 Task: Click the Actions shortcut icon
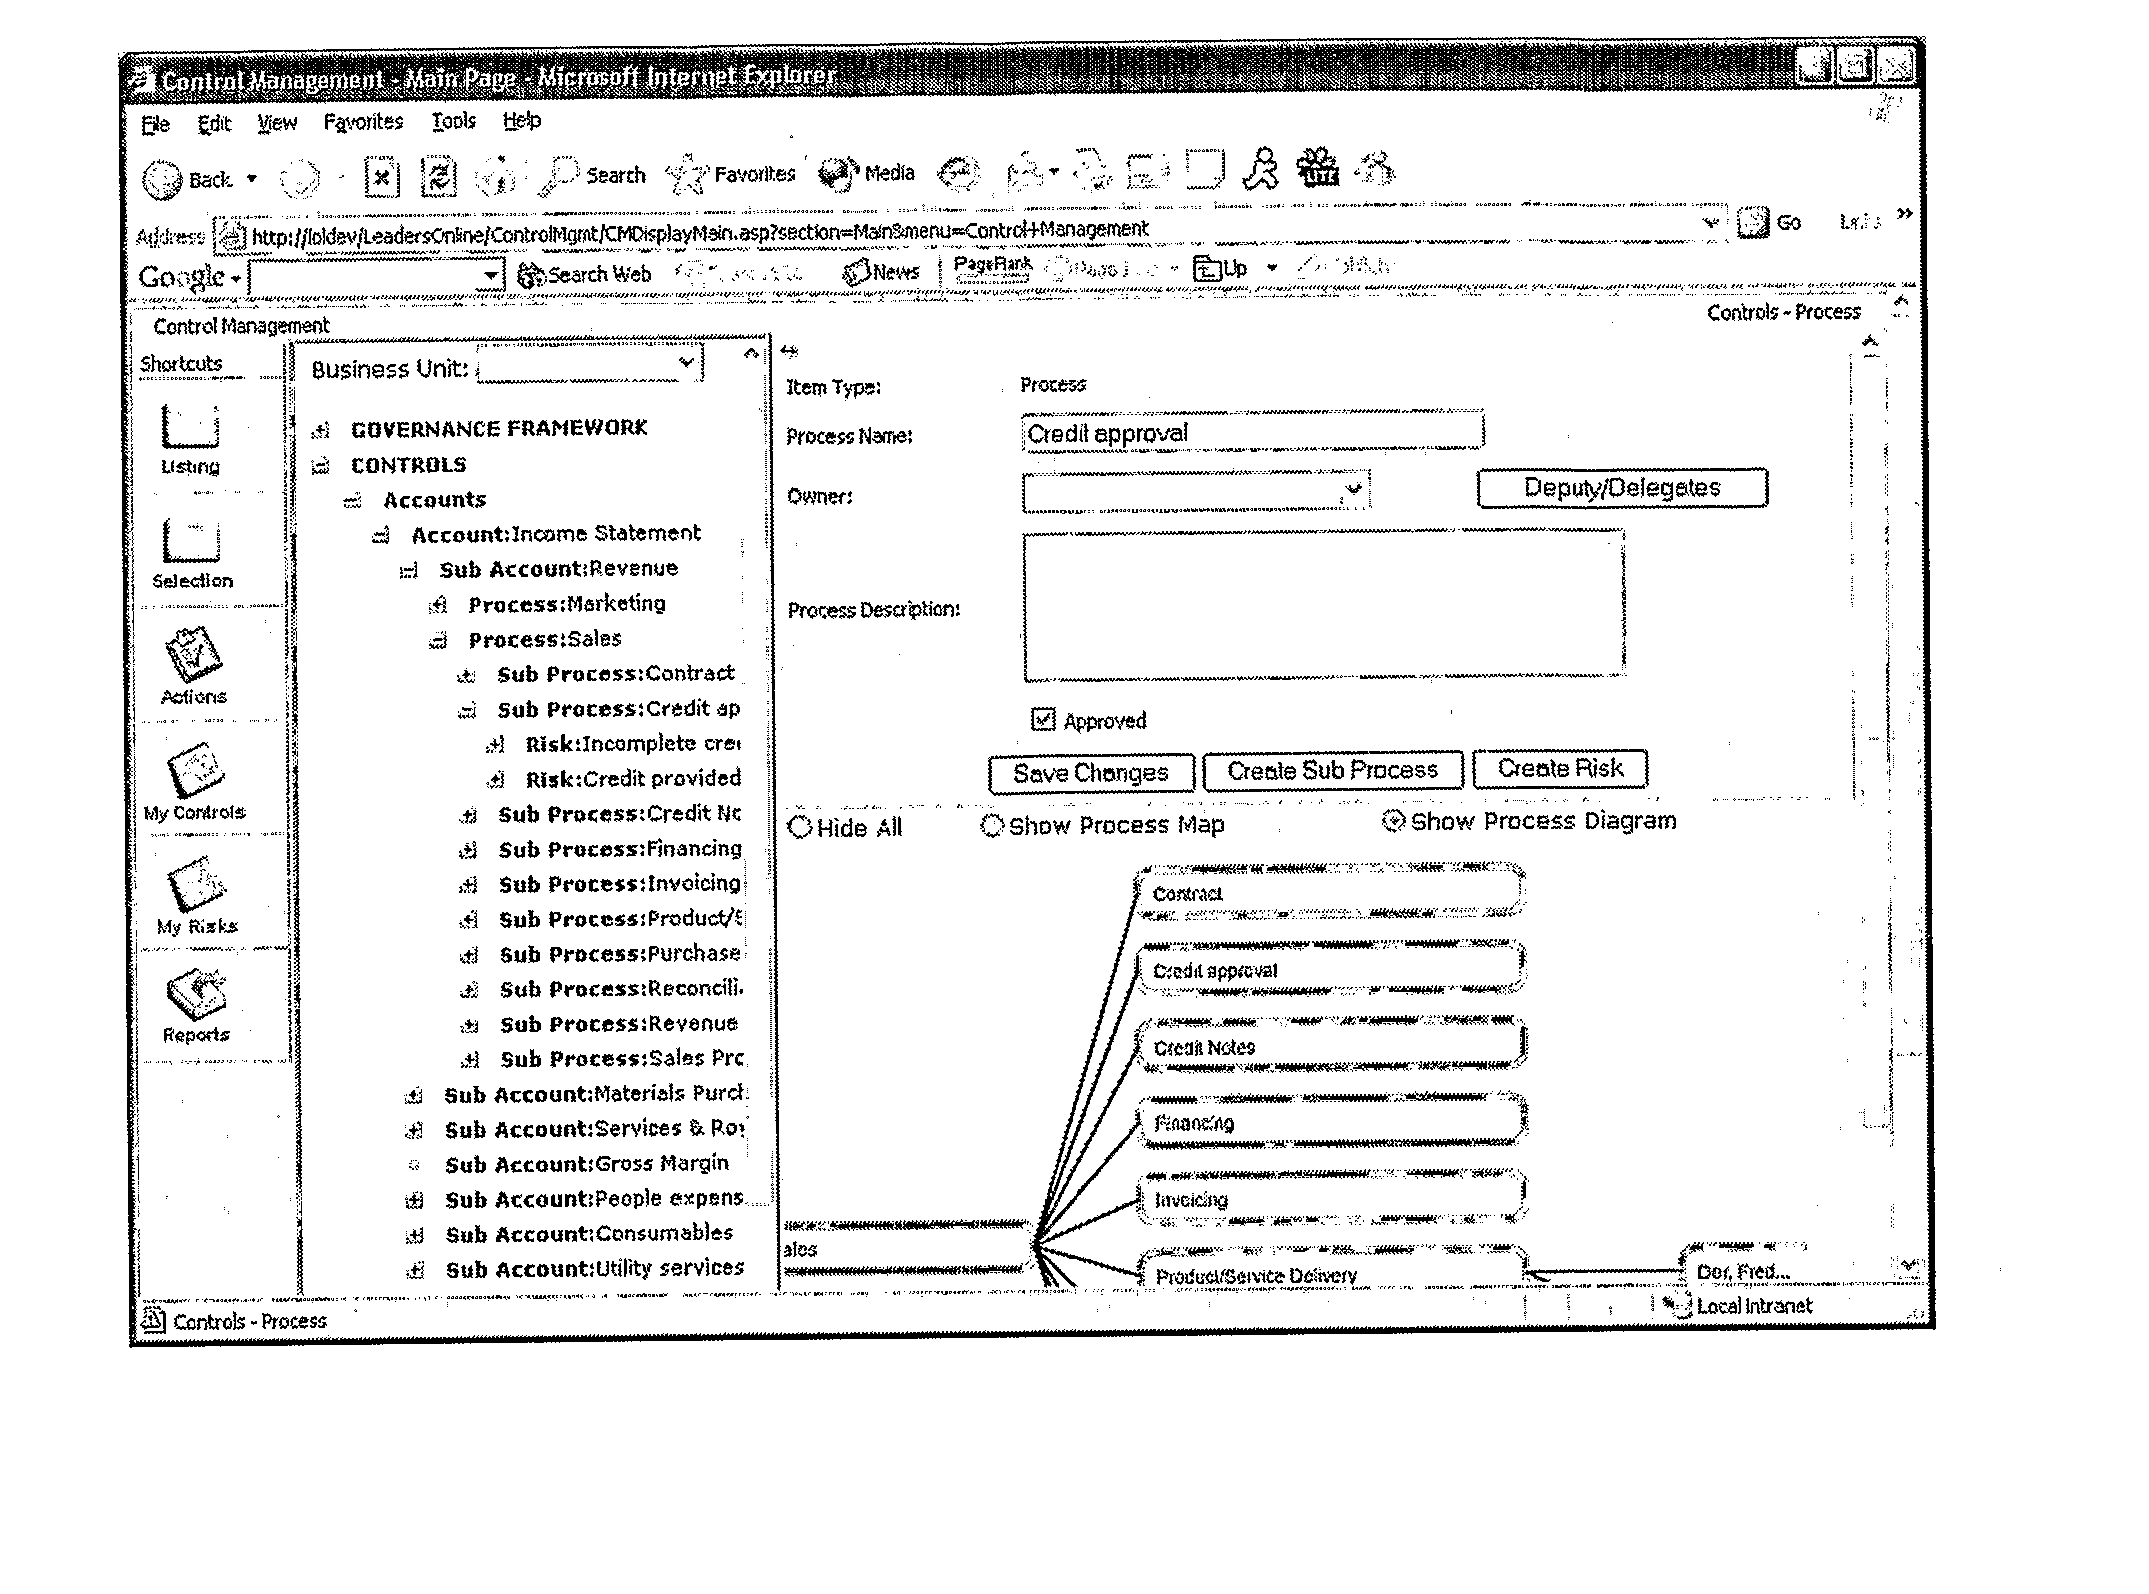pos(193,655)
